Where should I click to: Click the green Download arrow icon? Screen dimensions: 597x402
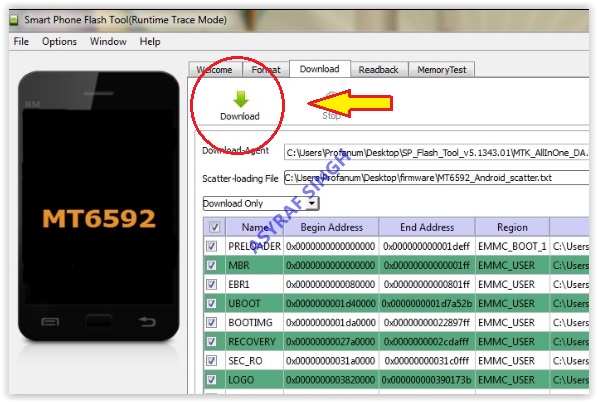click(x=240, y=99)
